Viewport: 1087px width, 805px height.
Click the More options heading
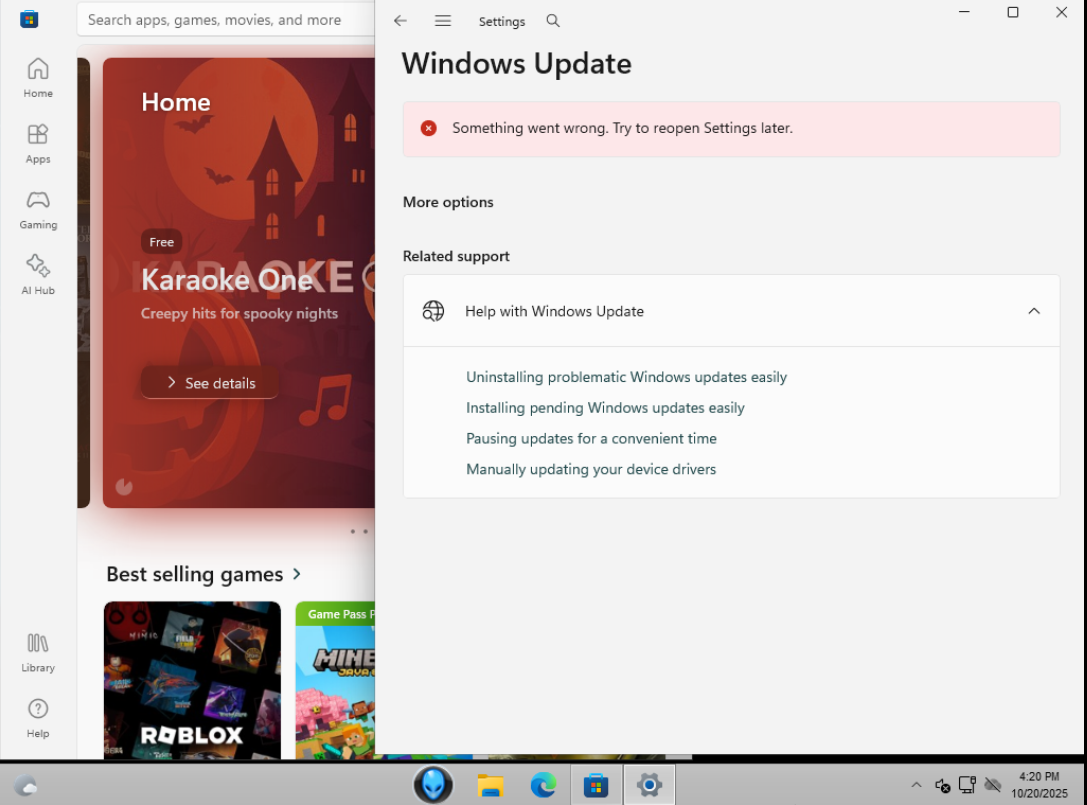pyautogui.click(x=448, y=202)
